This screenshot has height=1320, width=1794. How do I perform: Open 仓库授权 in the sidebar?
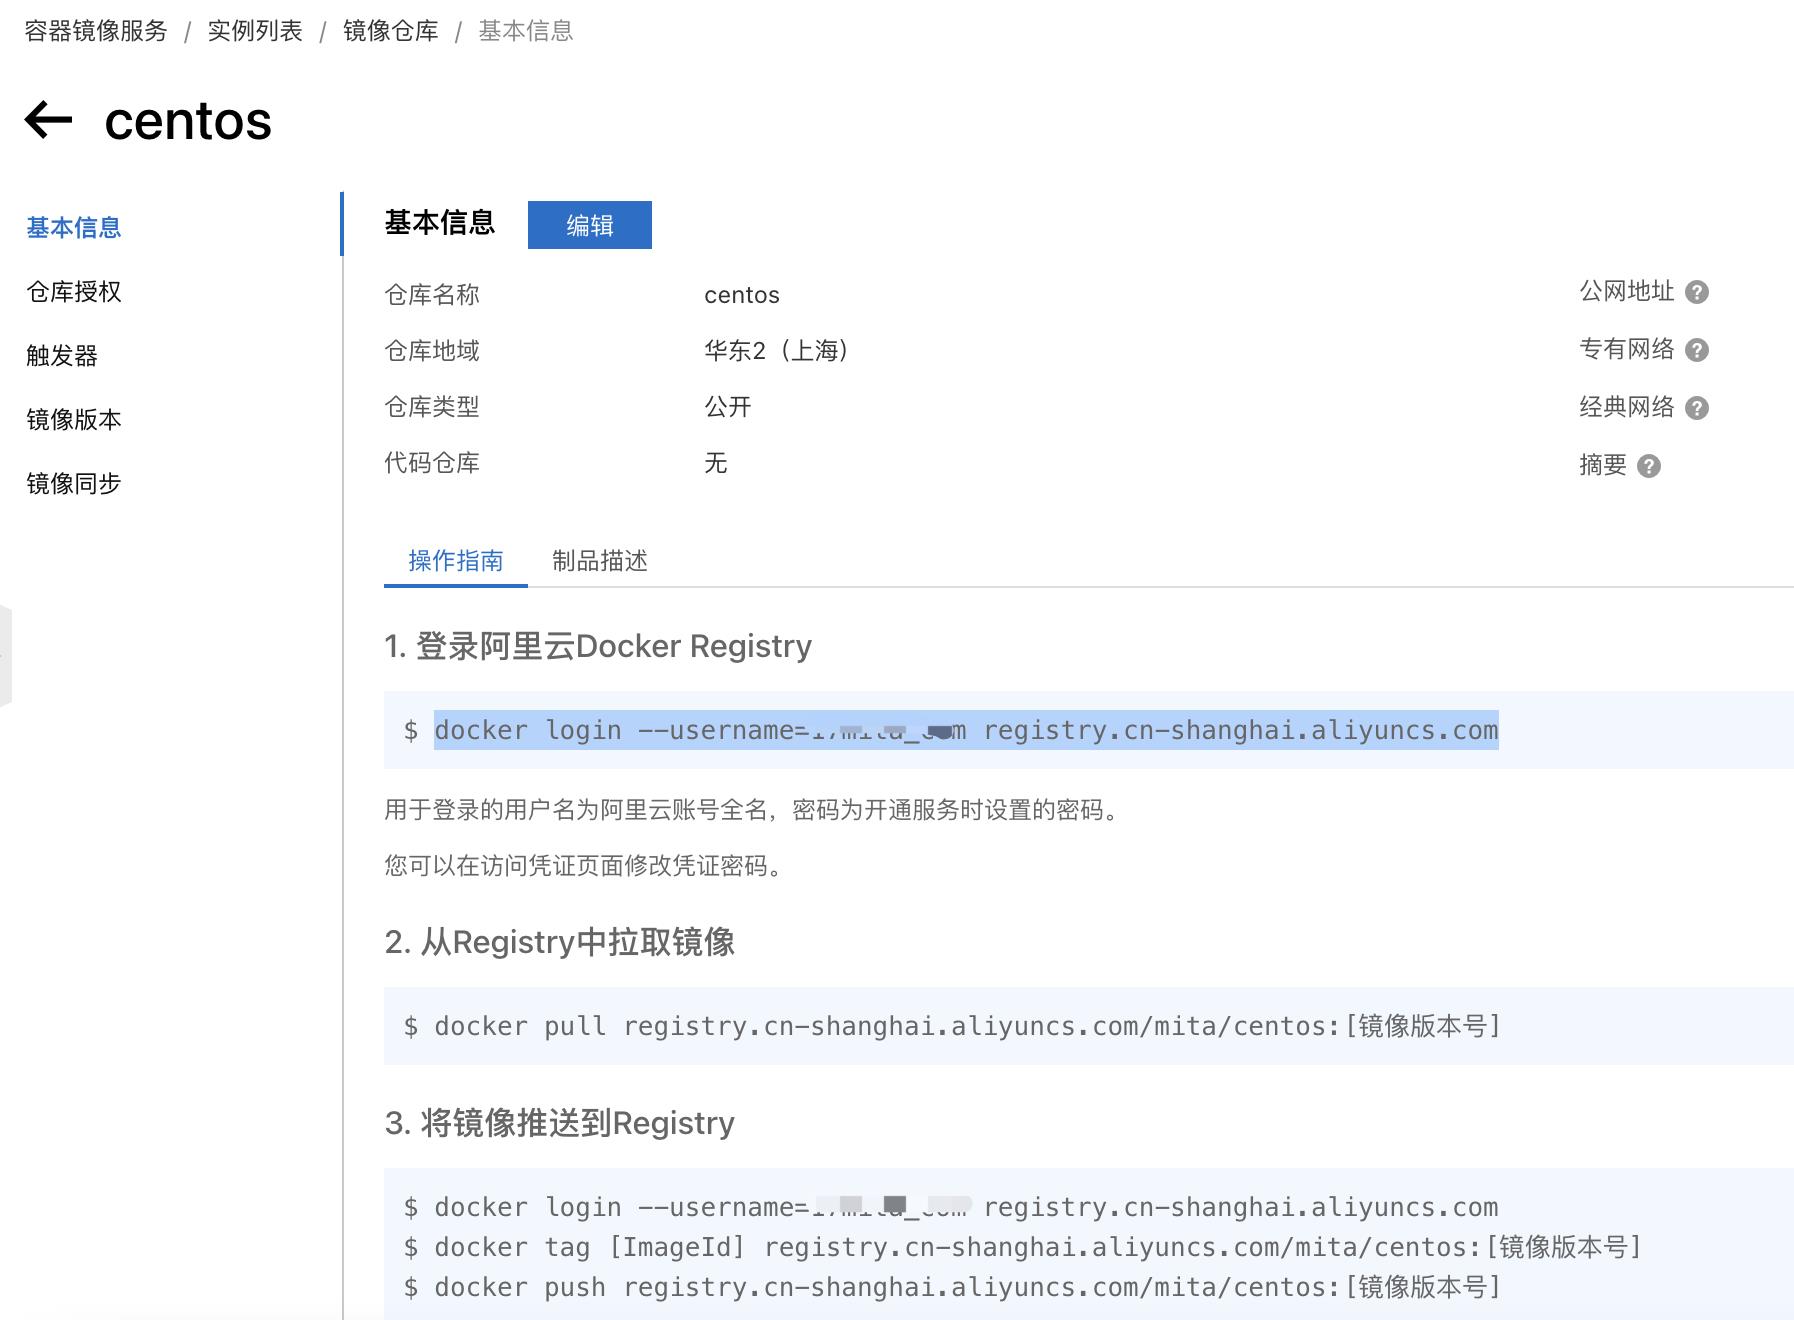74,292
